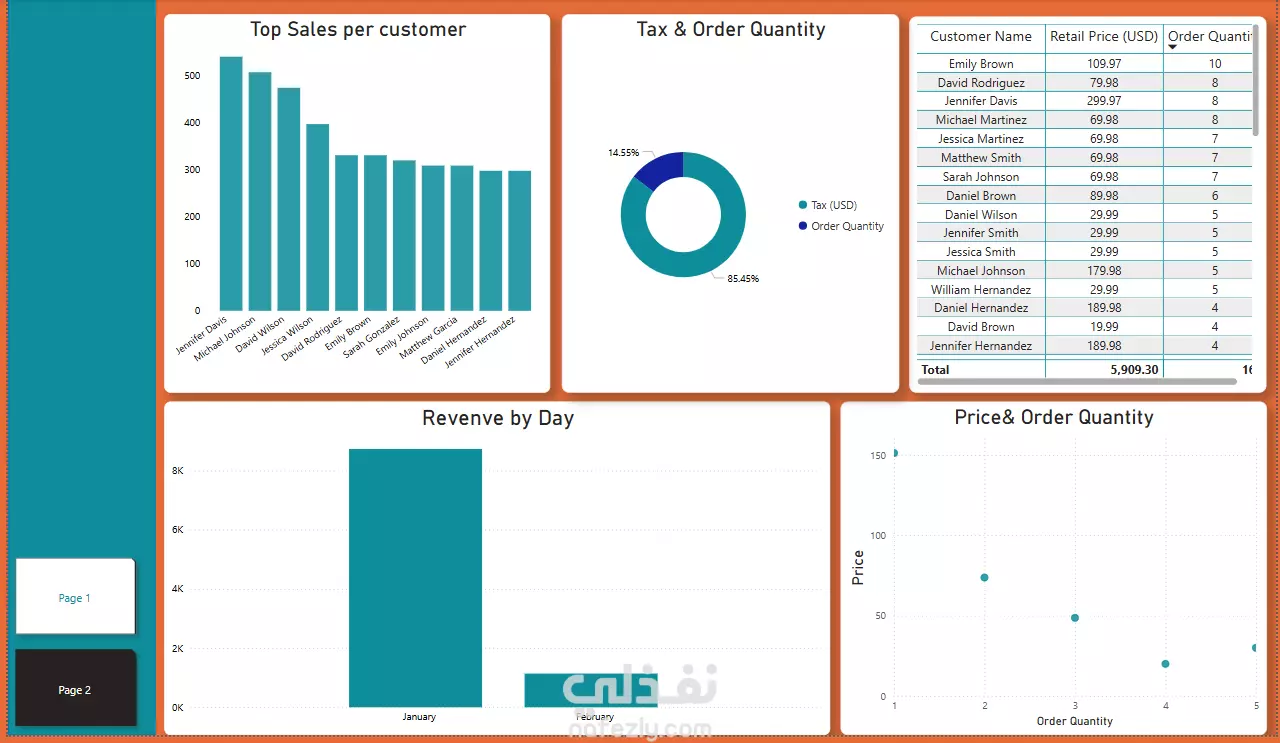This screenshot has height=743, width=1280.
Task: Click the Total row in the table
Action: pyautogui.click(x=1085, y=369)
